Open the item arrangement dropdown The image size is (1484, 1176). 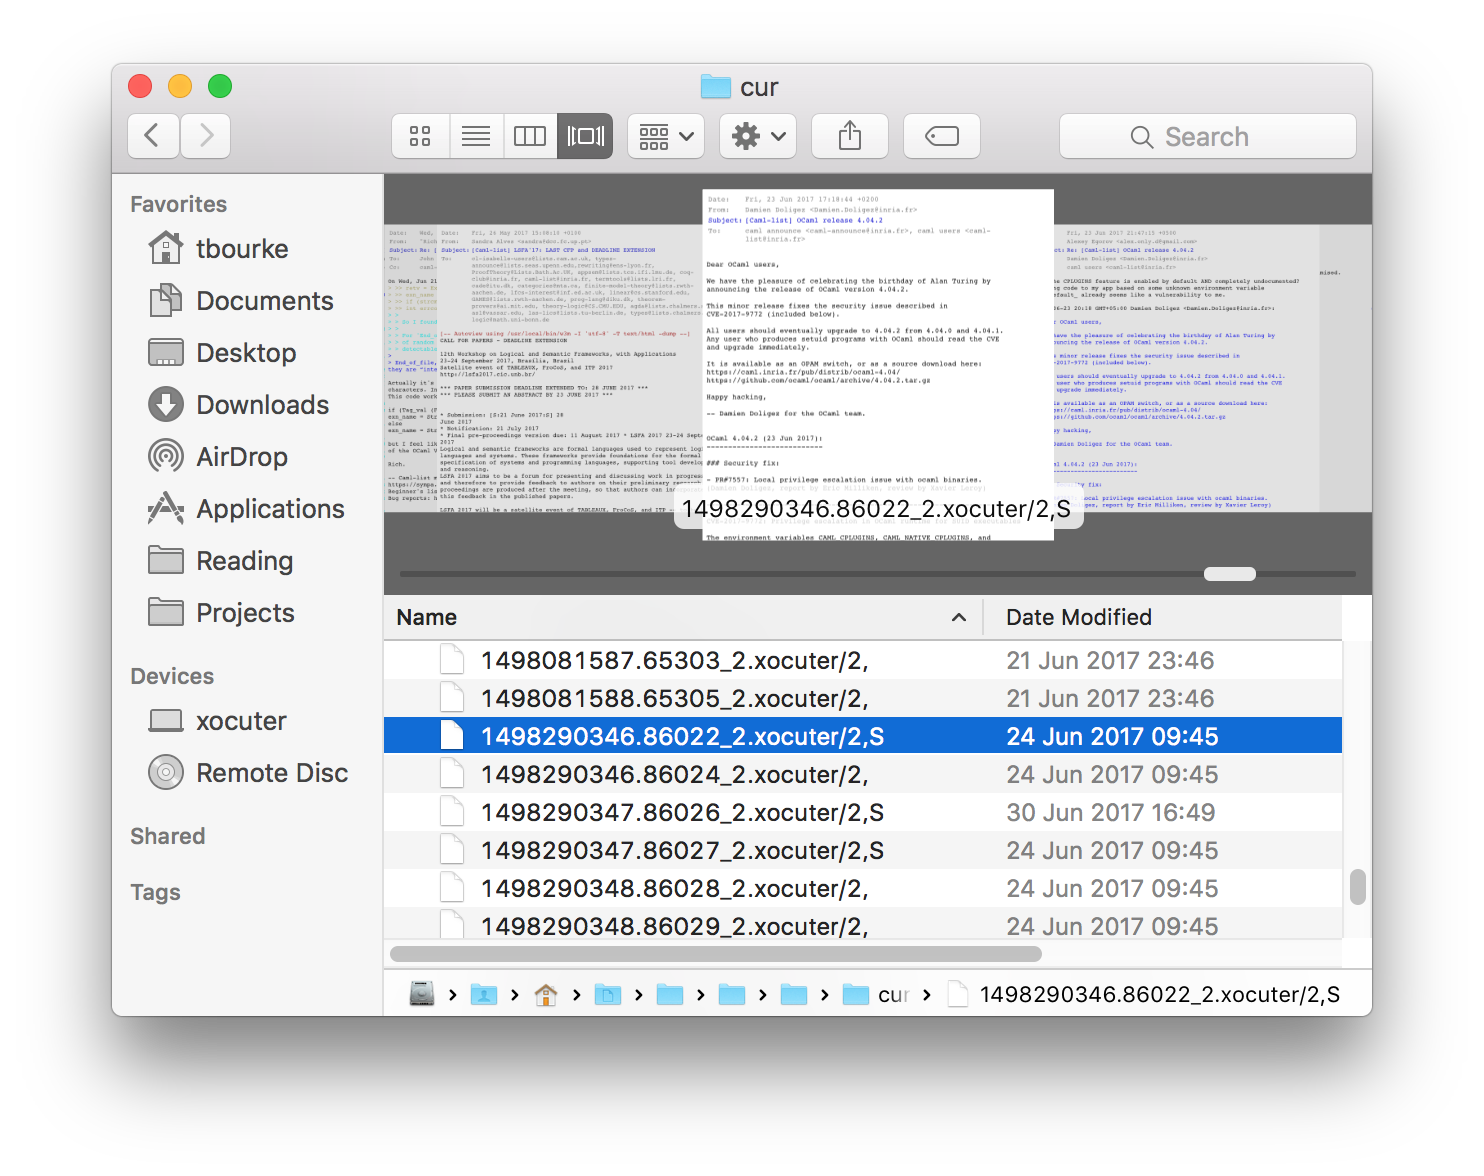[x=666, y=136]
